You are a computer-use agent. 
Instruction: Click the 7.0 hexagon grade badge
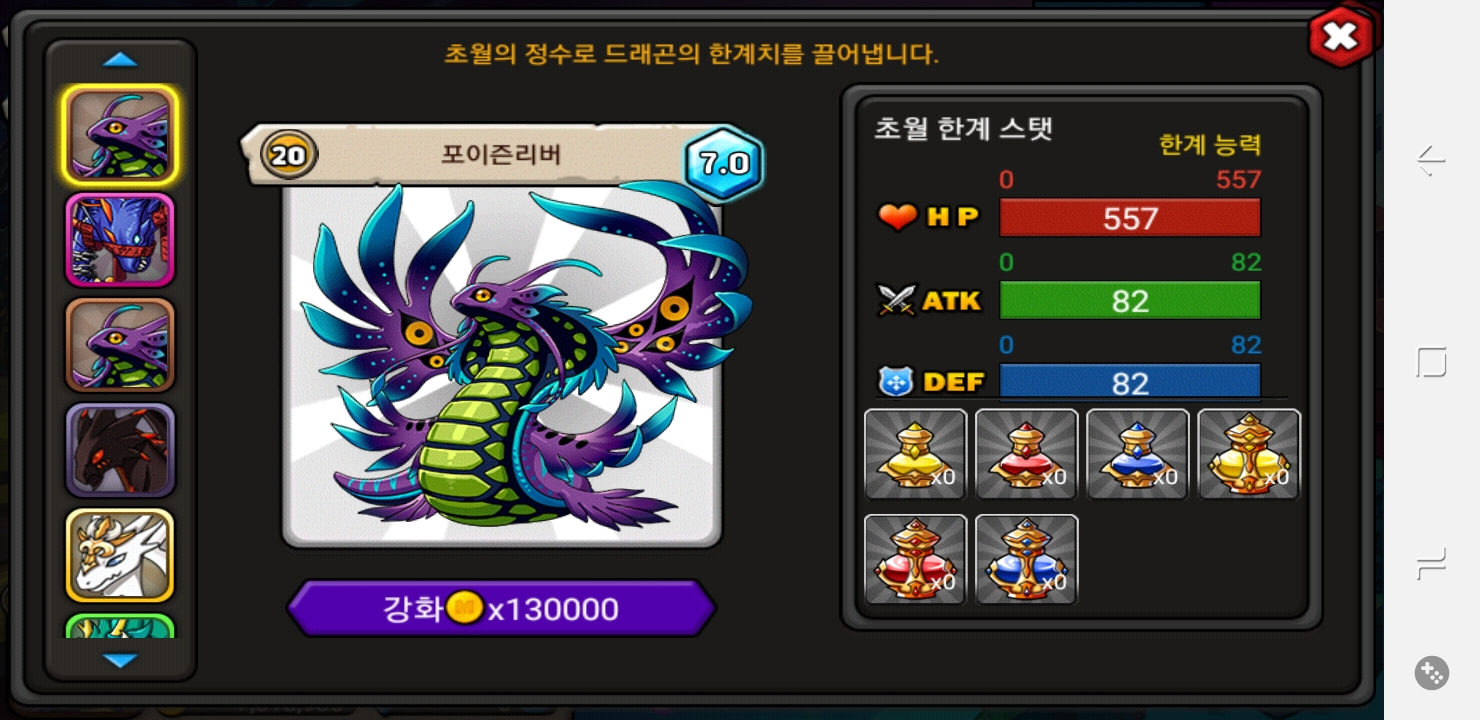tap(724, 163)
